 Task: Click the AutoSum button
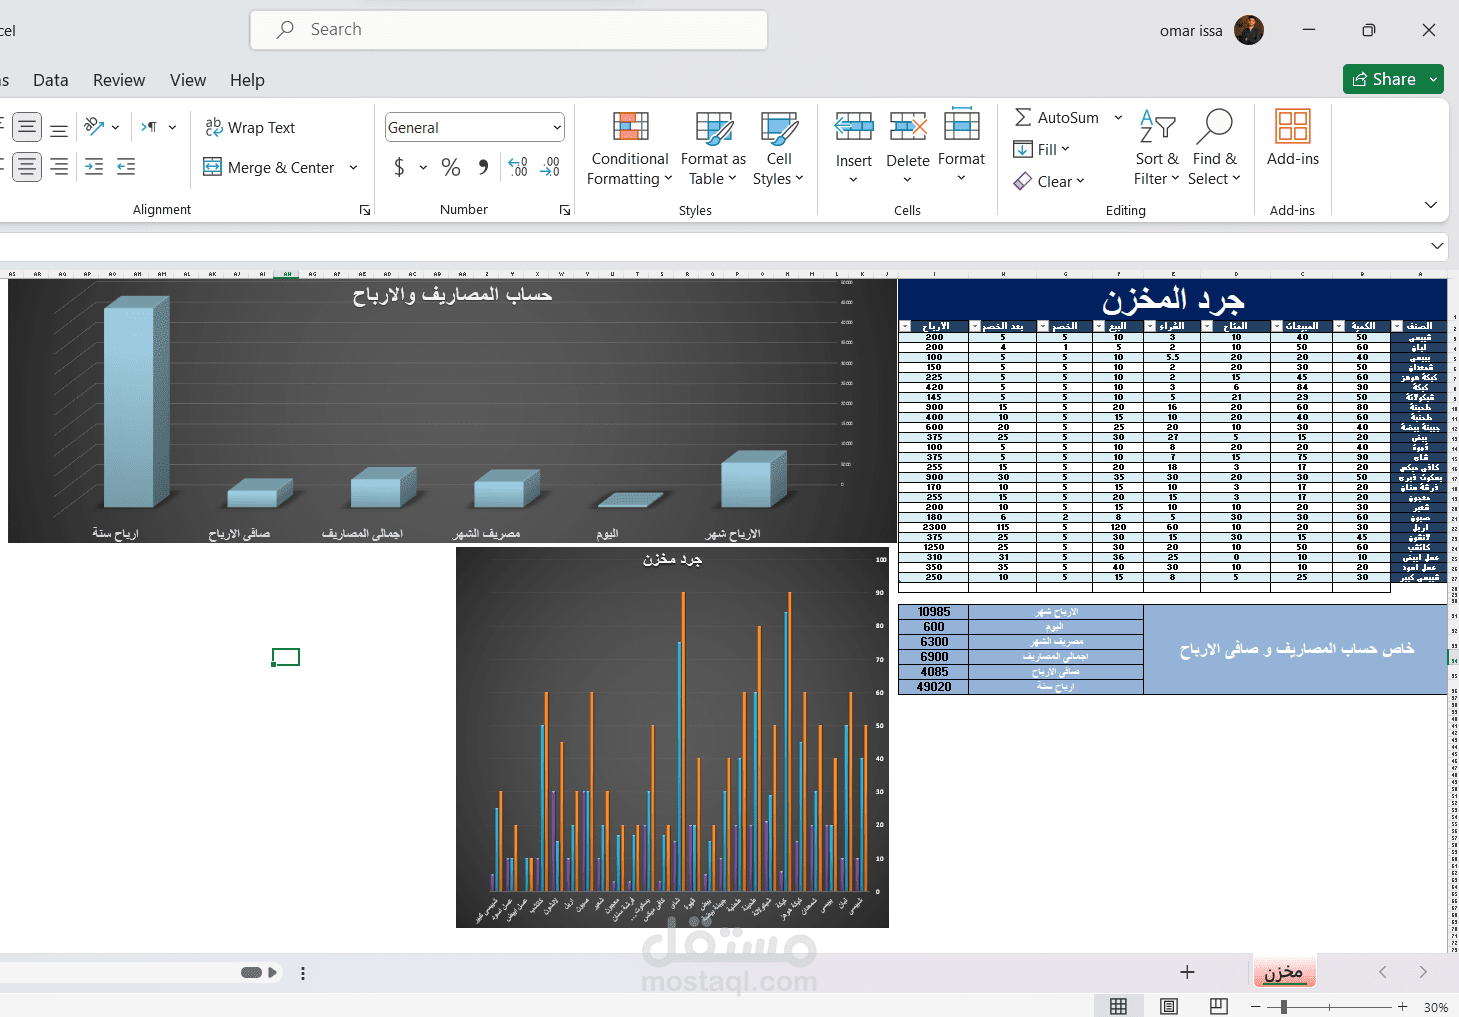pyautogui.click(x=1057, y=118)
